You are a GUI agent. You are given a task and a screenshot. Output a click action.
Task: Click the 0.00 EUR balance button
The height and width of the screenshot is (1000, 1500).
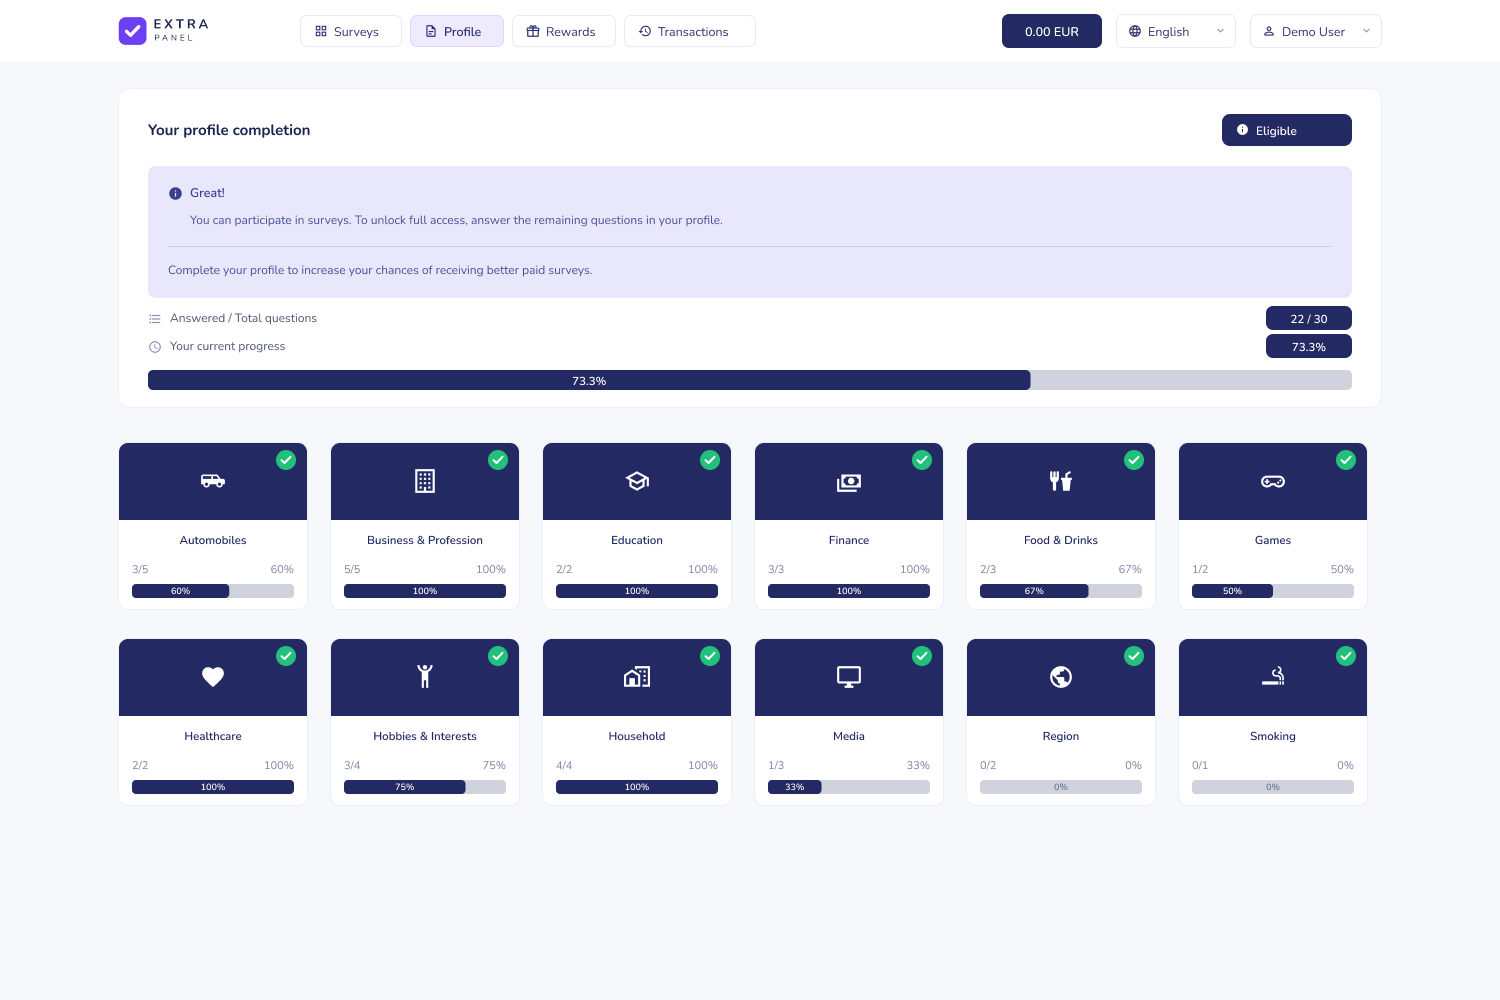1052,31
